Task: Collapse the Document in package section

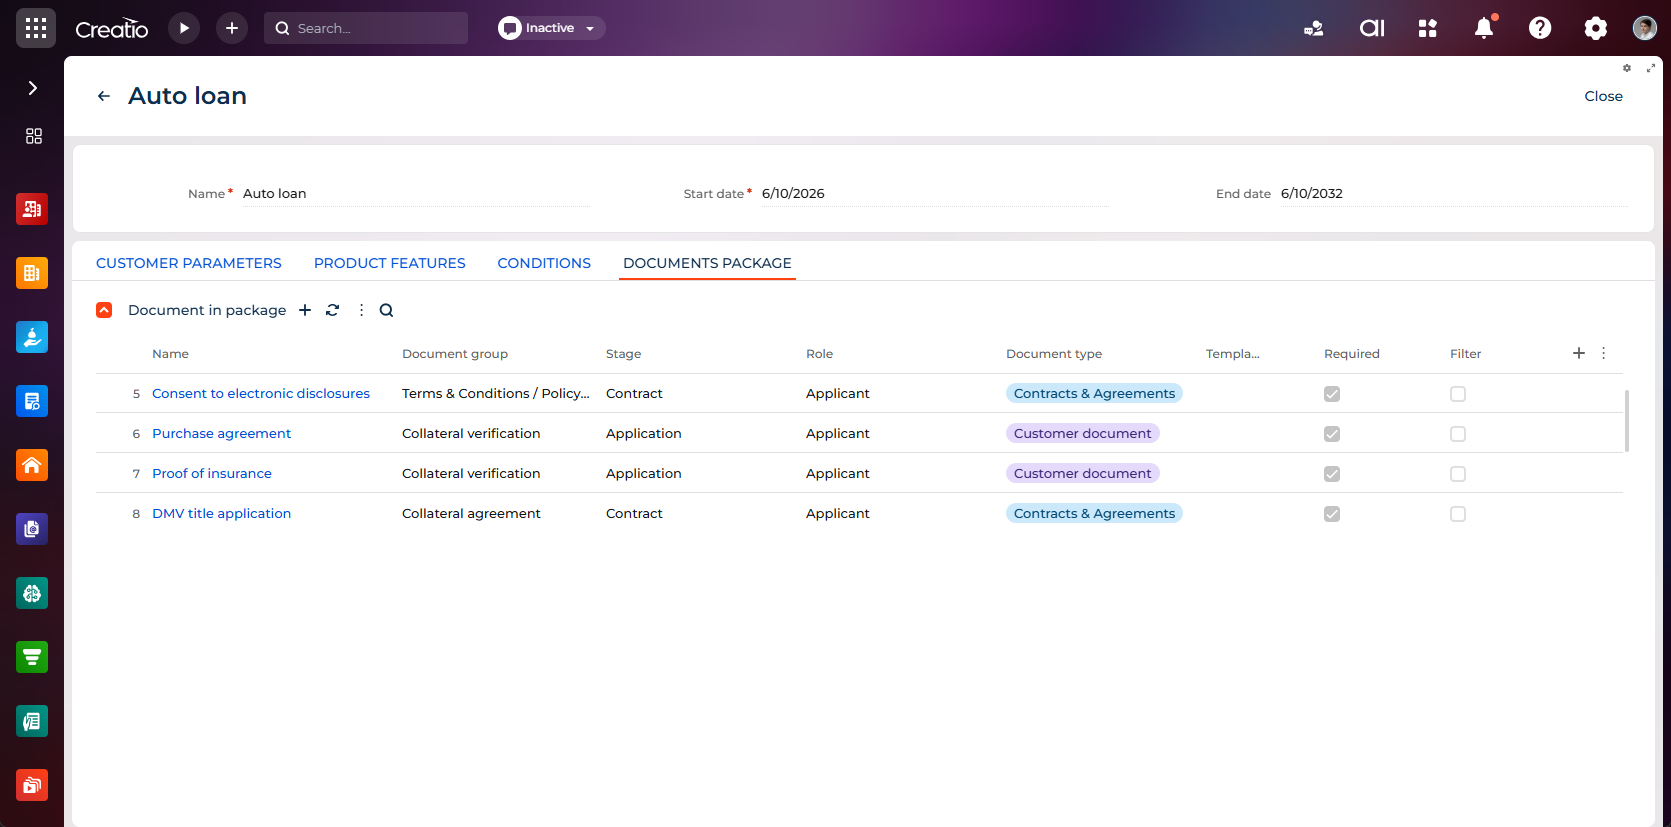Action: (x=104, y=310)
